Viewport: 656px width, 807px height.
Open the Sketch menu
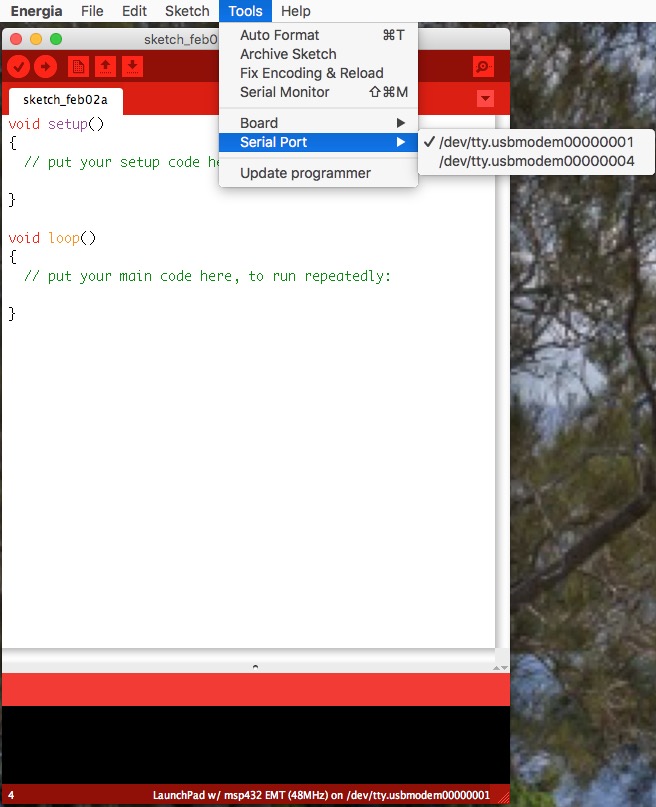(x=187, y=11)
